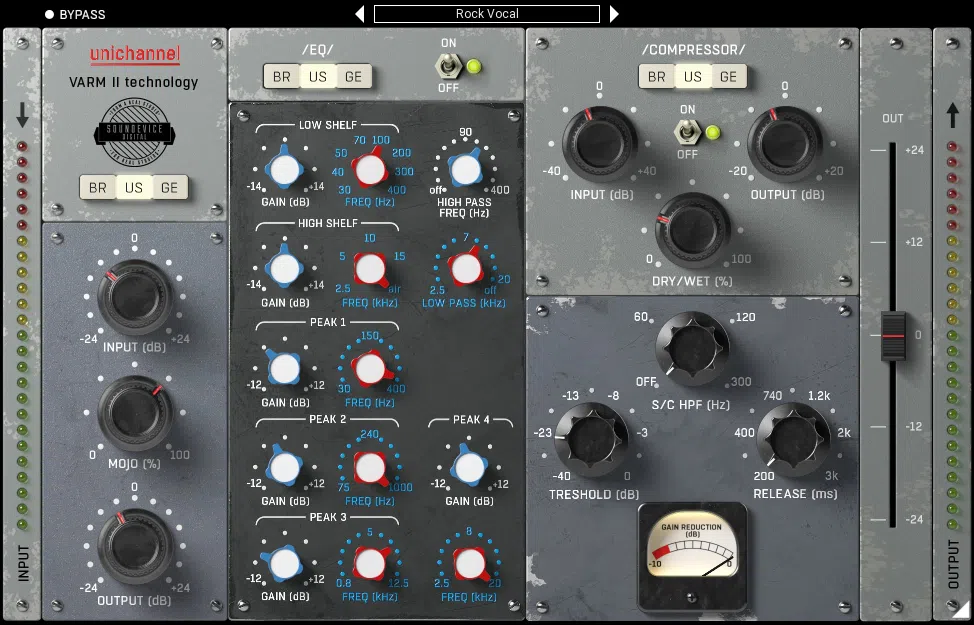Click the +12 mark on OUT fader track
Image resolution: width=974 pixels, height=625 pixels.
tap(878, 242)
